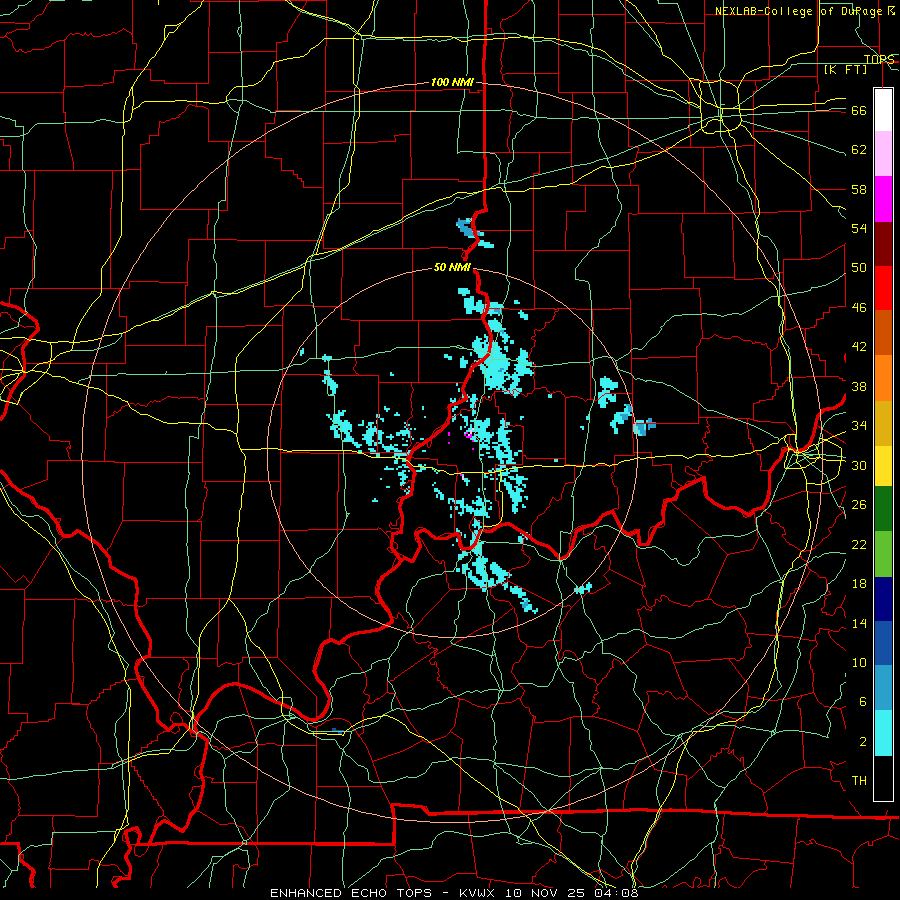Select the [K FT] units label
This screenshot has height=900, width=900.
click(845, 69)
